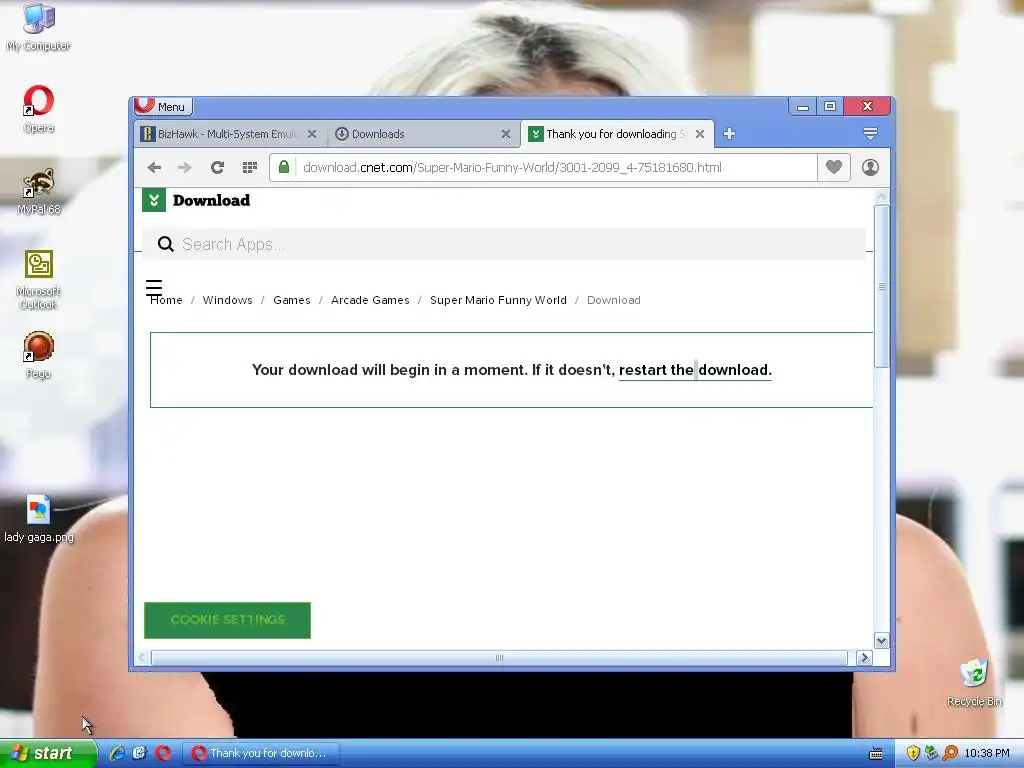
Task: Open the Games breadcrumb link
Action: pyautogui.click(x=292, y=300)
